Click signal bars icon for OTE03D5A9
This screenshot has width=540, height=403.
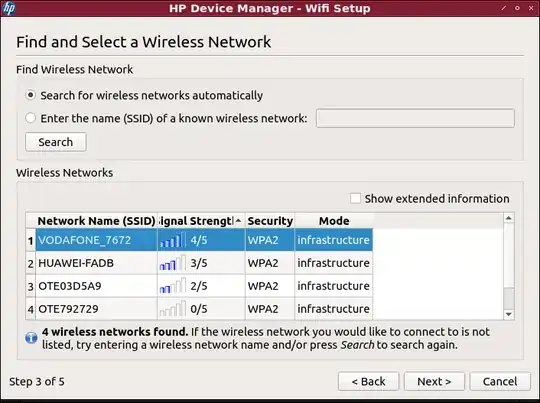(x=172, y=286)
